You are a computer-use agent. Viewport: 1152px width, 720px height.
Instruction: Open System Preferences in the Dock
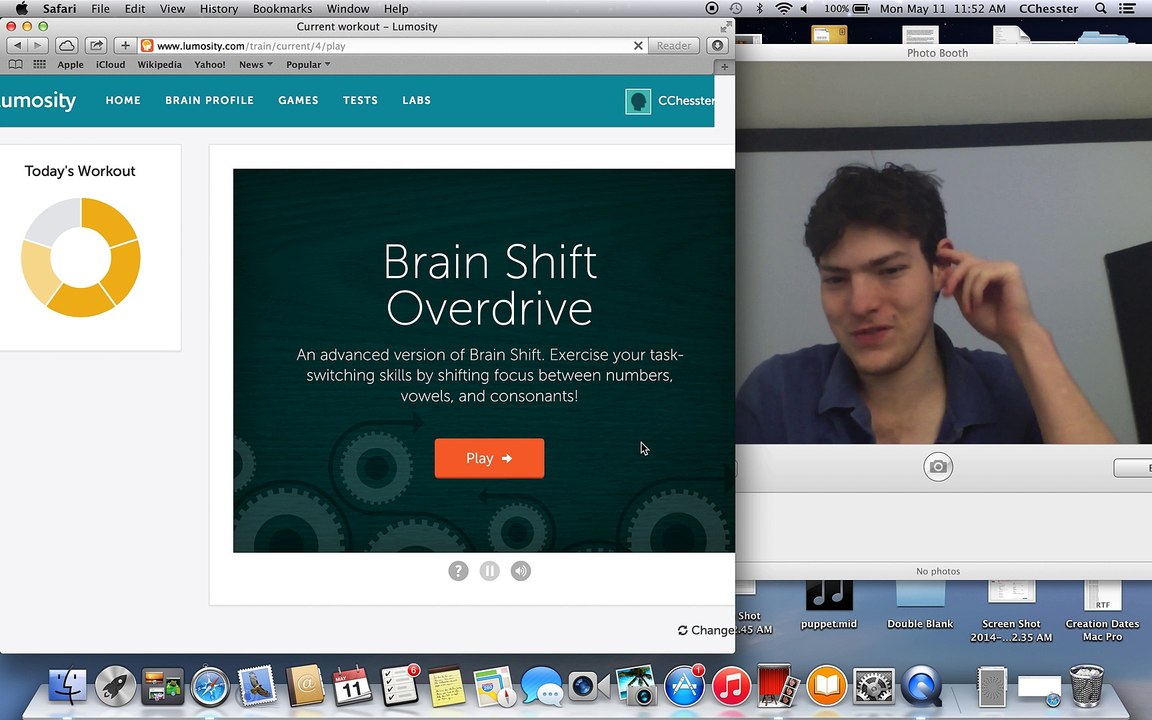874,686
